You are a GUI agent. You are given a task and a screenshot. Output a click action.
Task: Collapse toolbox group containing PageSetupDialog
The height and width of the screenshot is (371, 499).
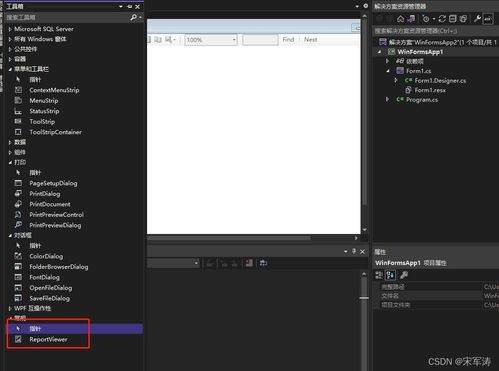[x=10, y=163]
